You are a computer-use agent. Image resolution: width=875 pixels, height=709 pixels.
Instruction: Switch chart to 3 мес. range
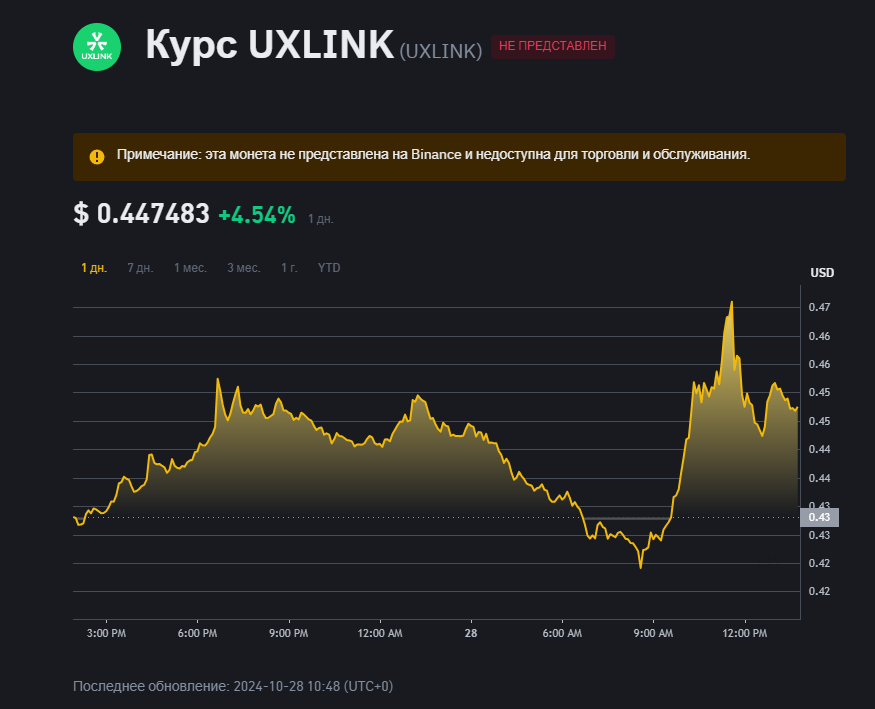click(x=244, y=268)
